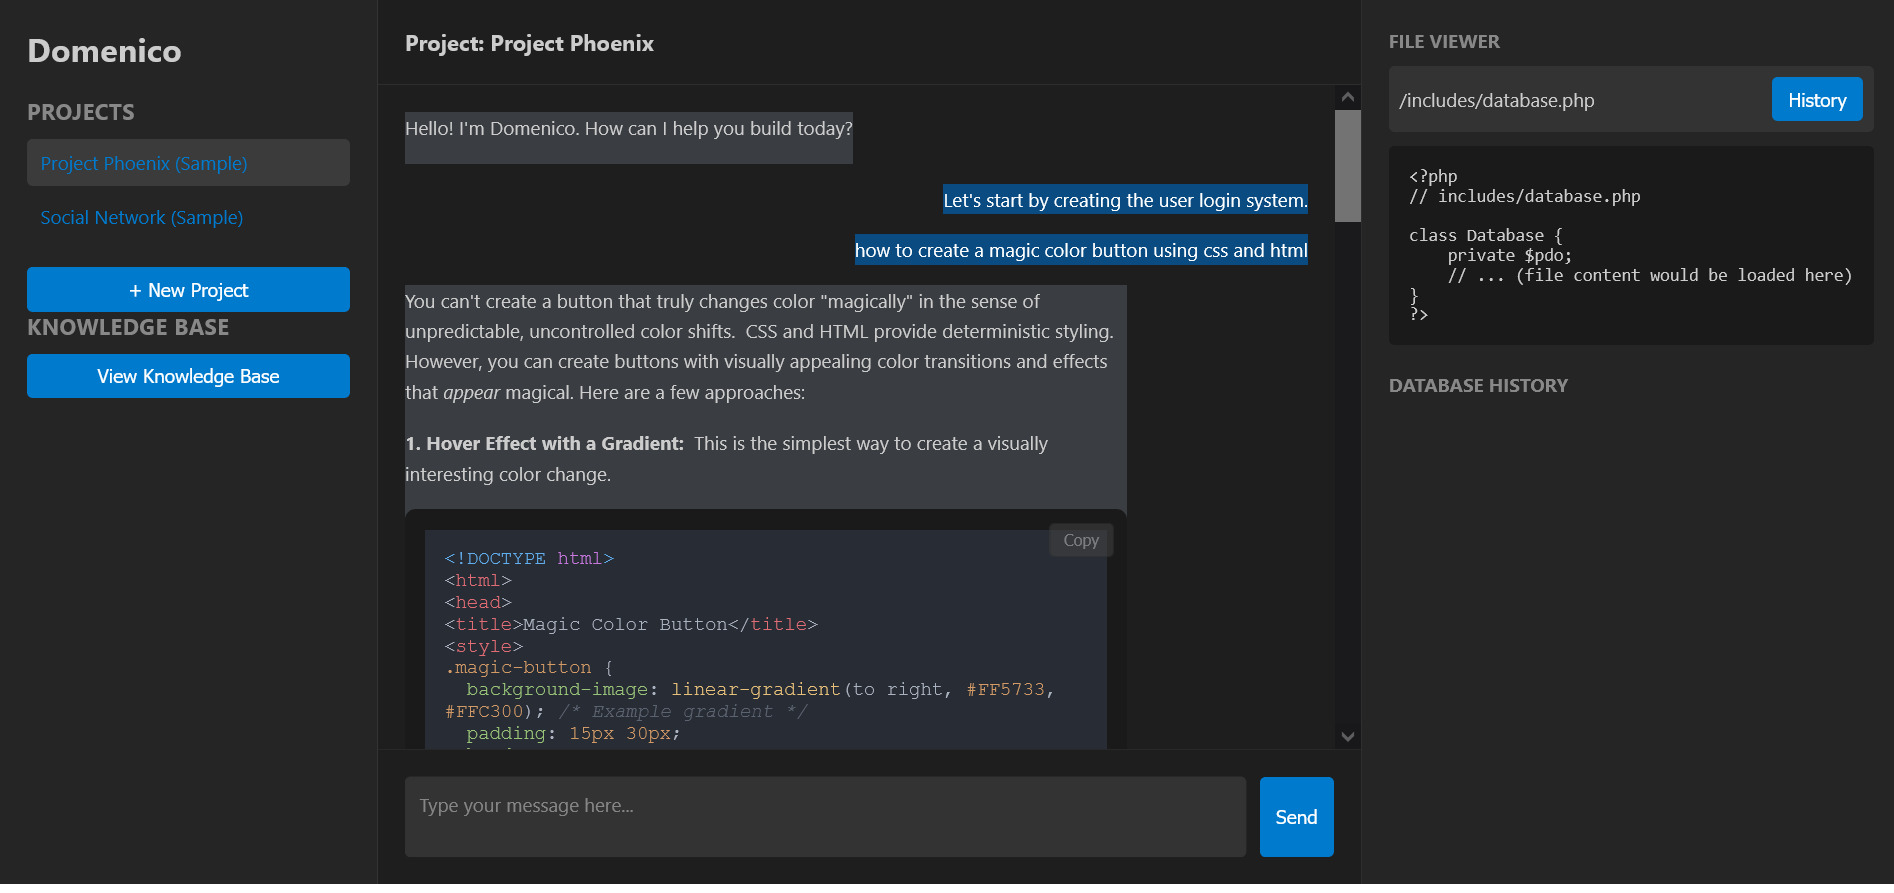Click the Domenico greeting message
The height and width of the screenshot is (893, 1894).
[628, 130]
